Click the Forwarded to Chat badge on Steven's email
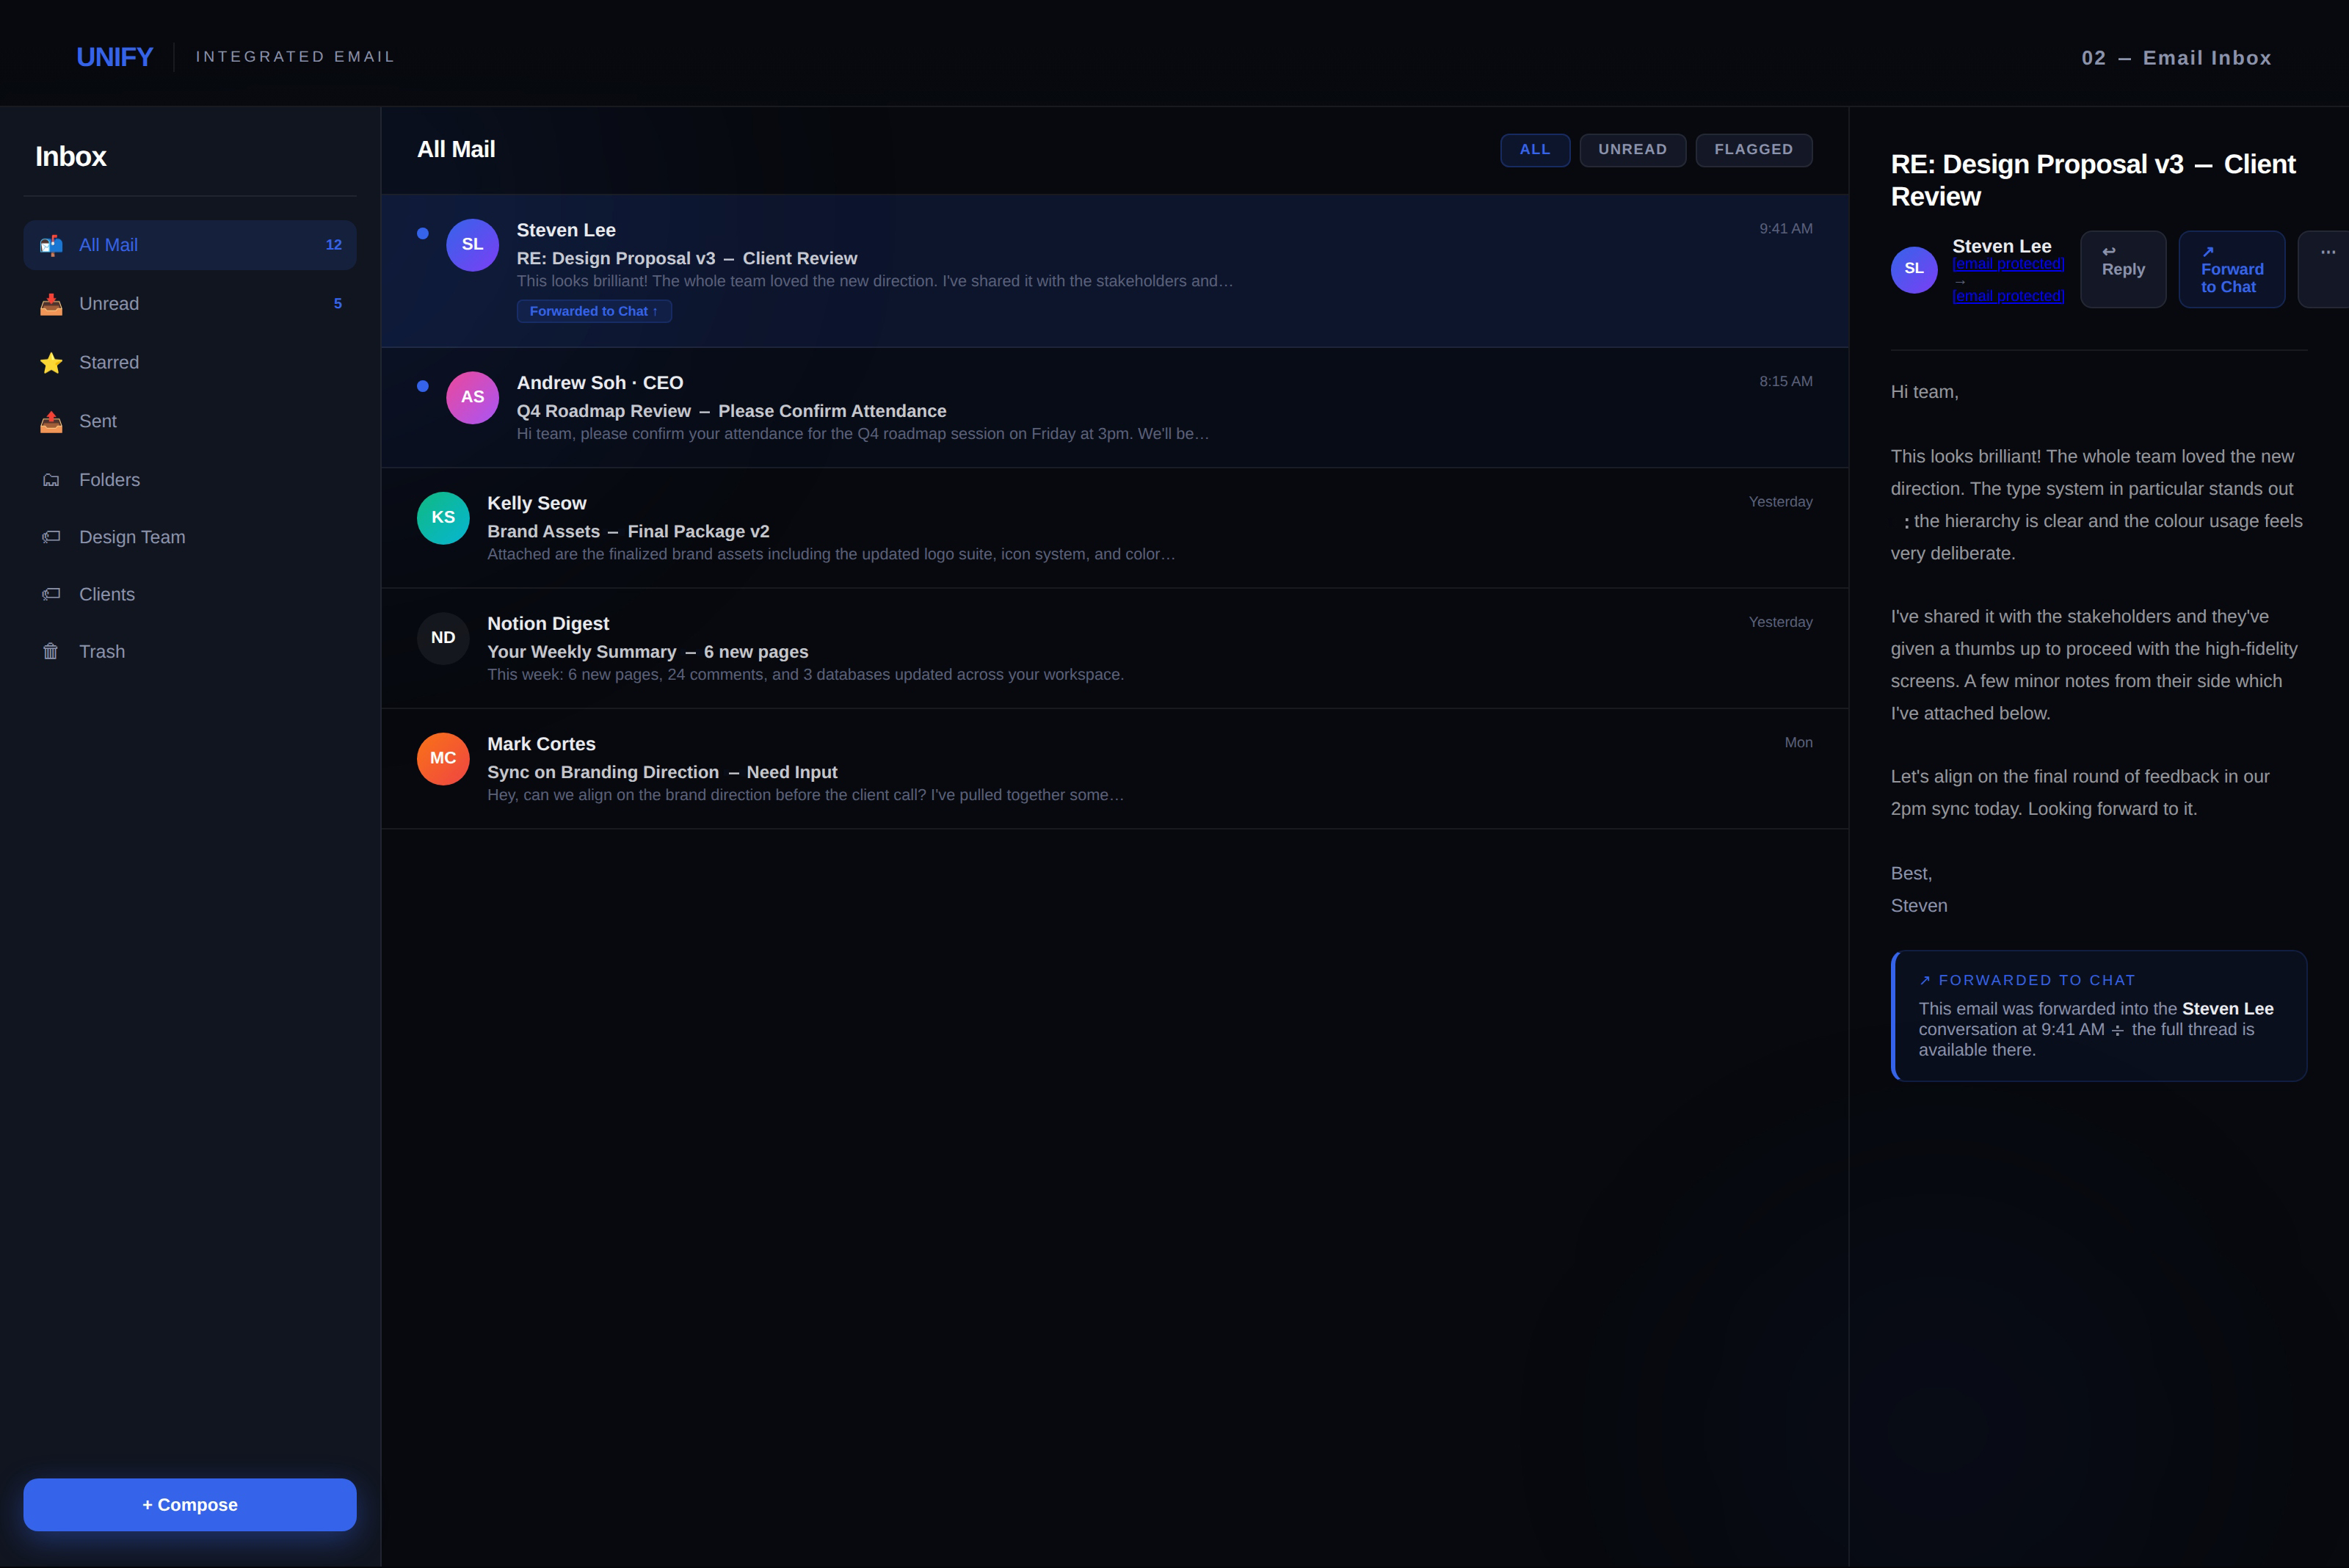 [x=594, y=311]
